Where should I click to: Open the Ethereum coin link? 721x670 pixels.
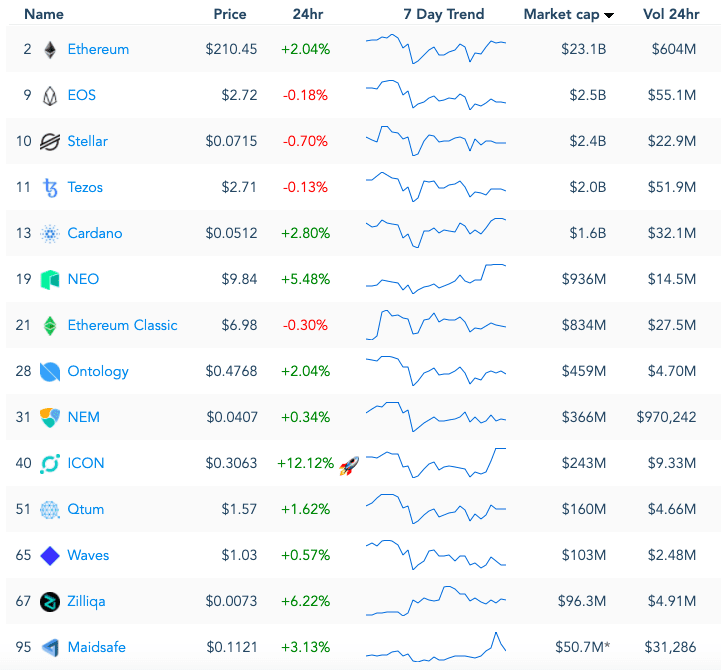(98, 49)
